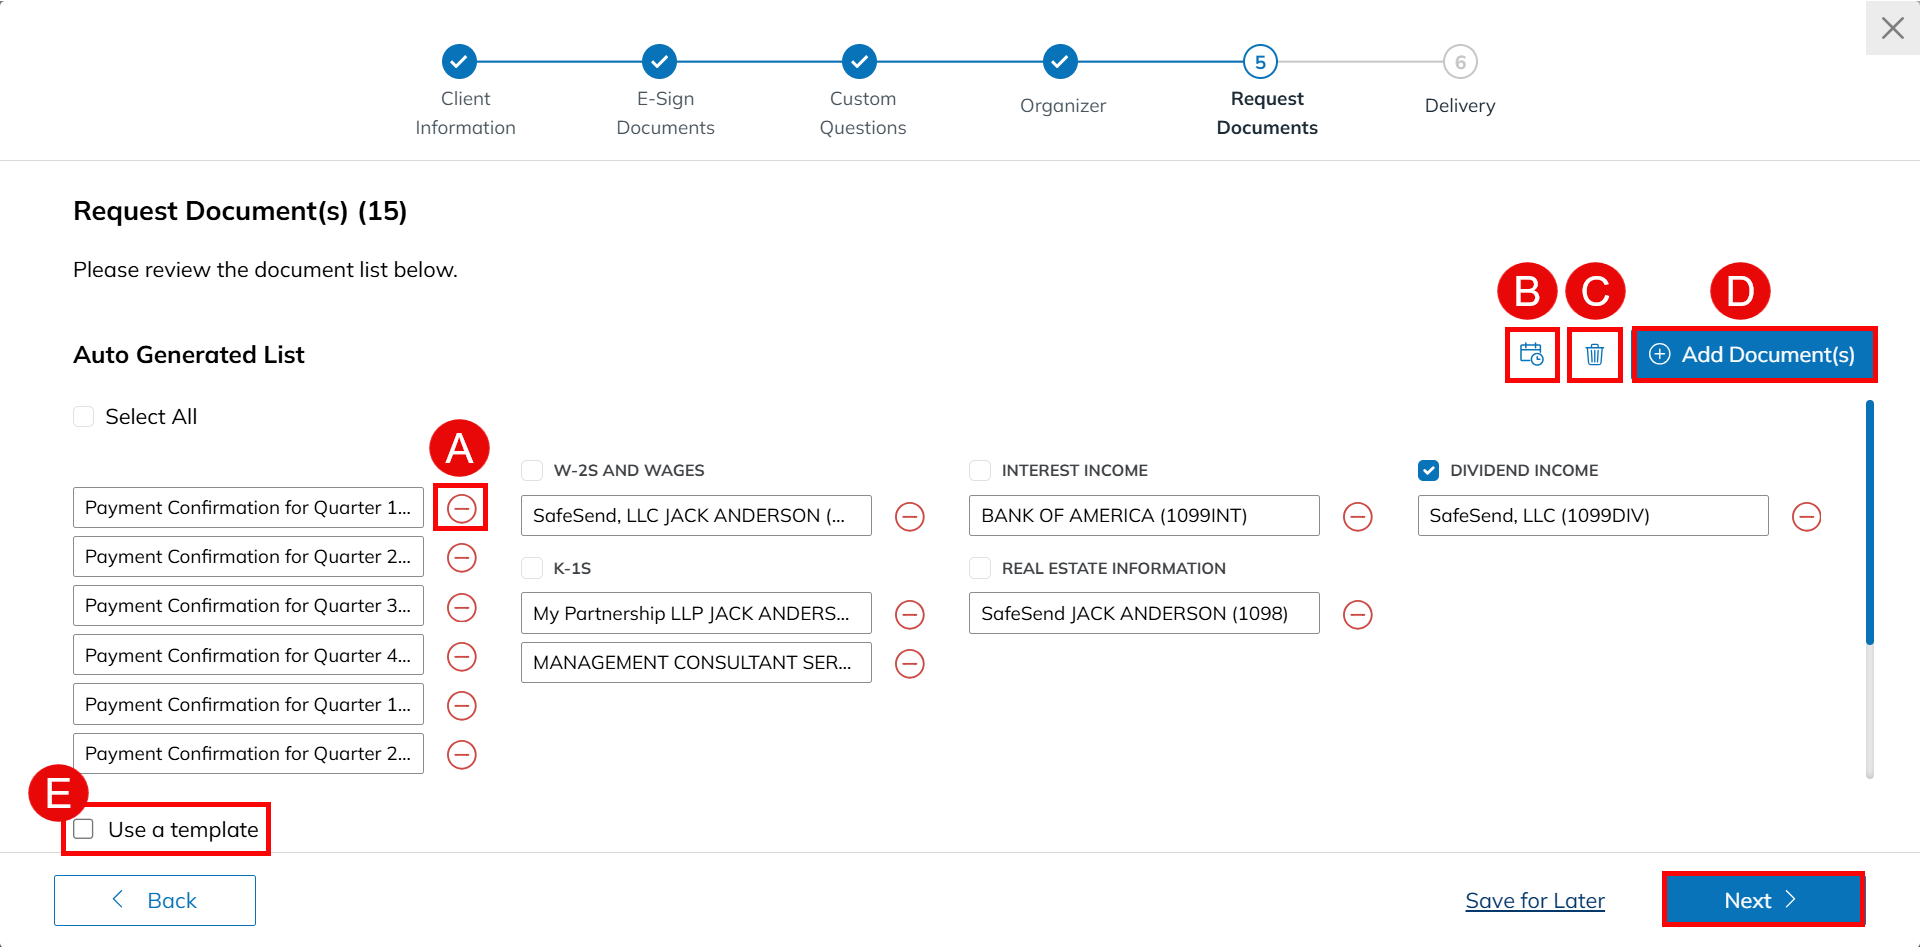Check the W-2S AND WAGES category
This screenshot has height=947, width=1920.
[x=532, y=470]
